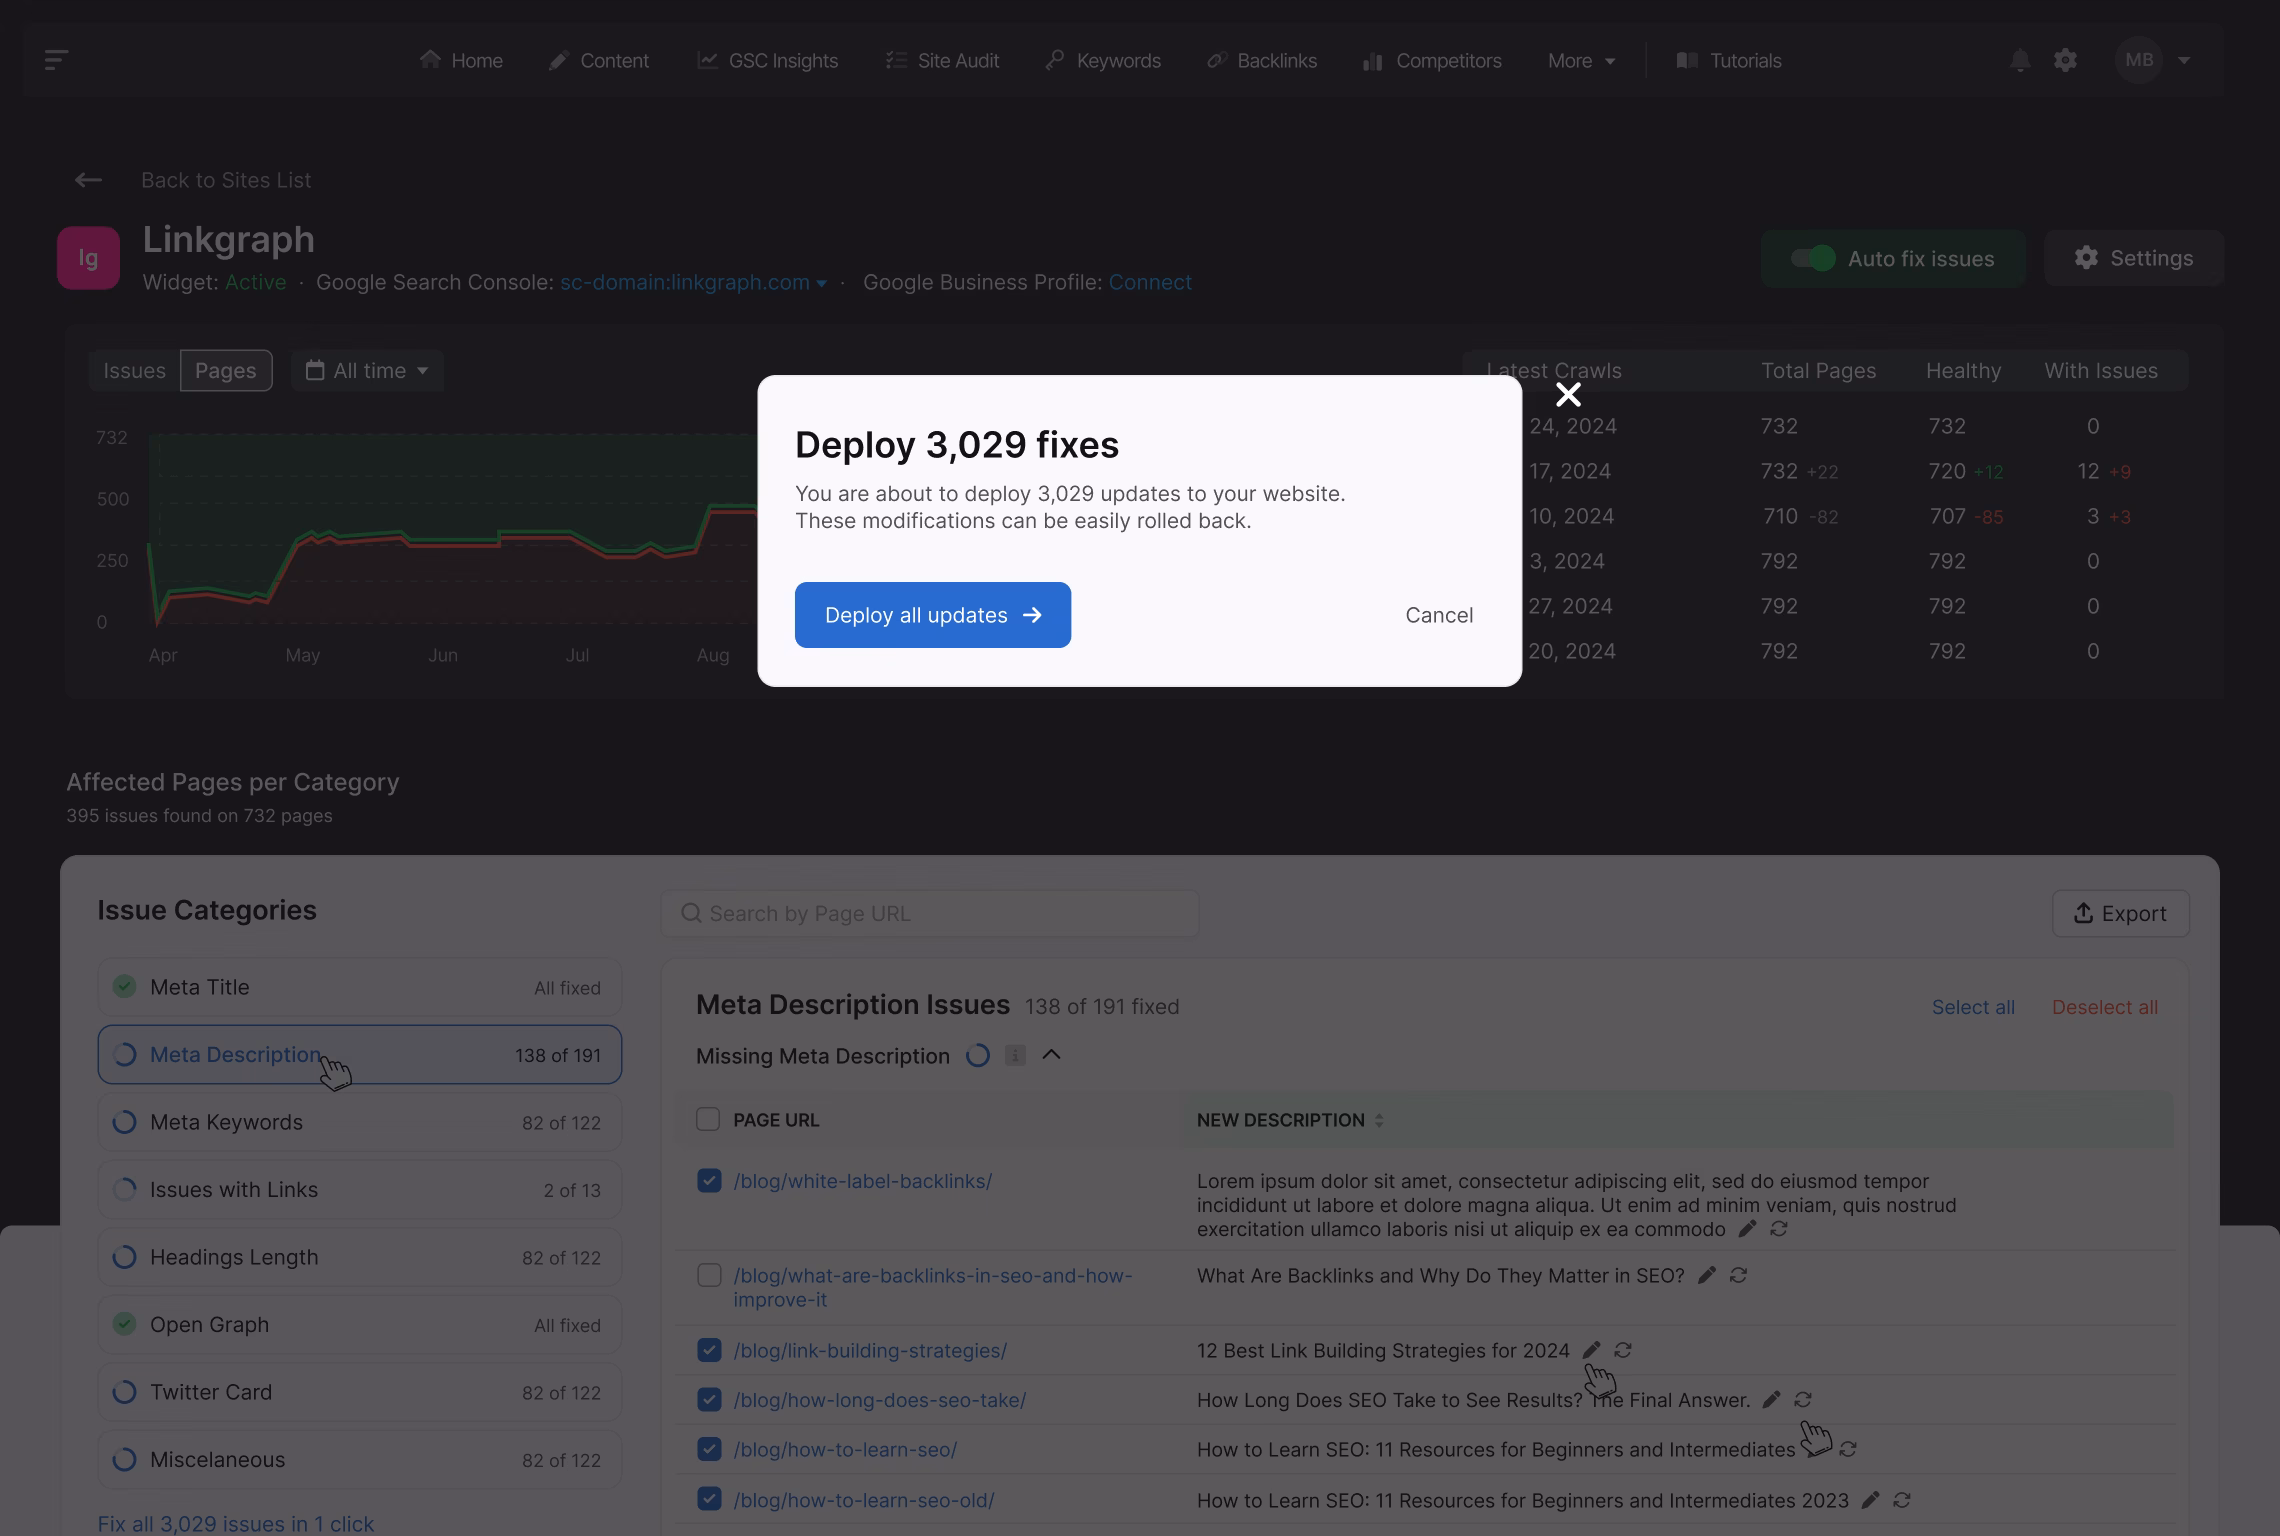
Task: Click the notifications bell icon
Action: tap(2019, 61)
